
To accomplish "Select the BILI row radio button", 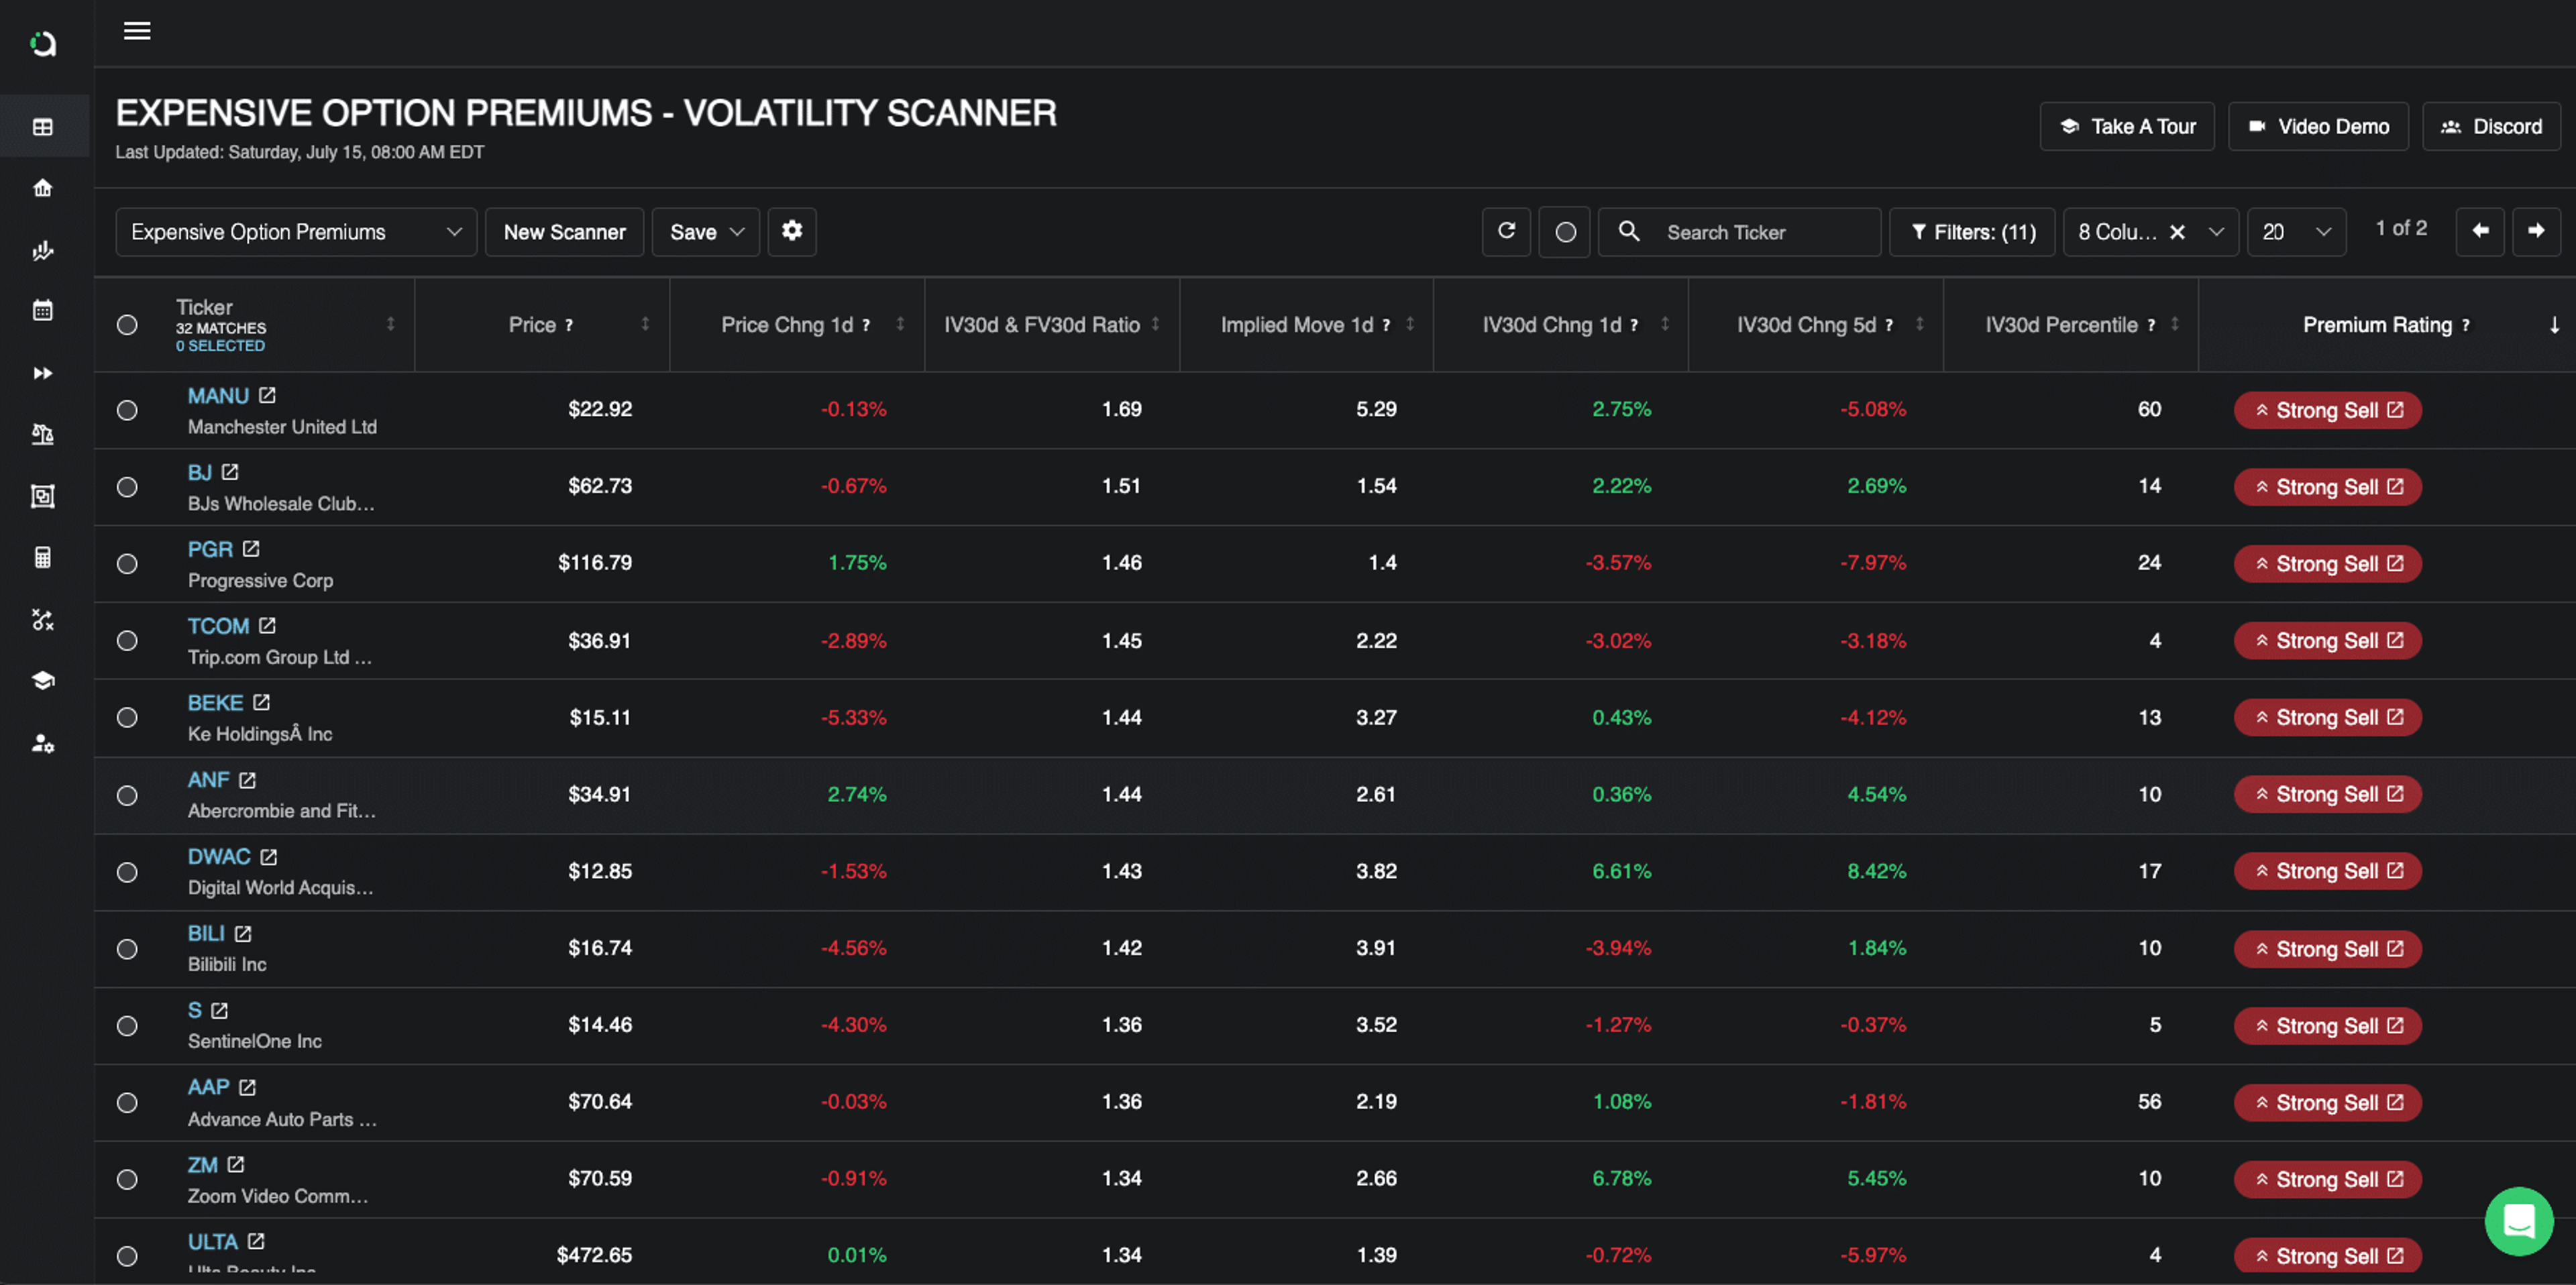I will pyautogui.click(x=127, y=949).
